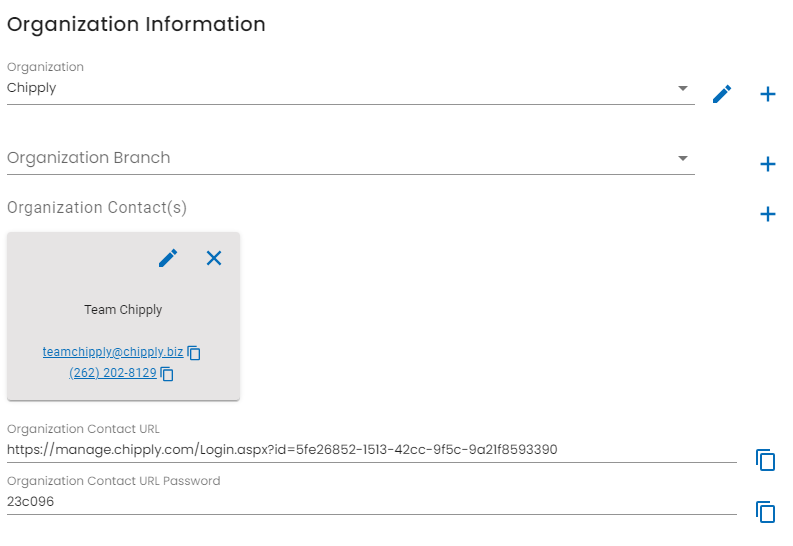Open teamchipply@chipply.biz email link
Screen dimensions: 793x546
(x=113, y=352)
